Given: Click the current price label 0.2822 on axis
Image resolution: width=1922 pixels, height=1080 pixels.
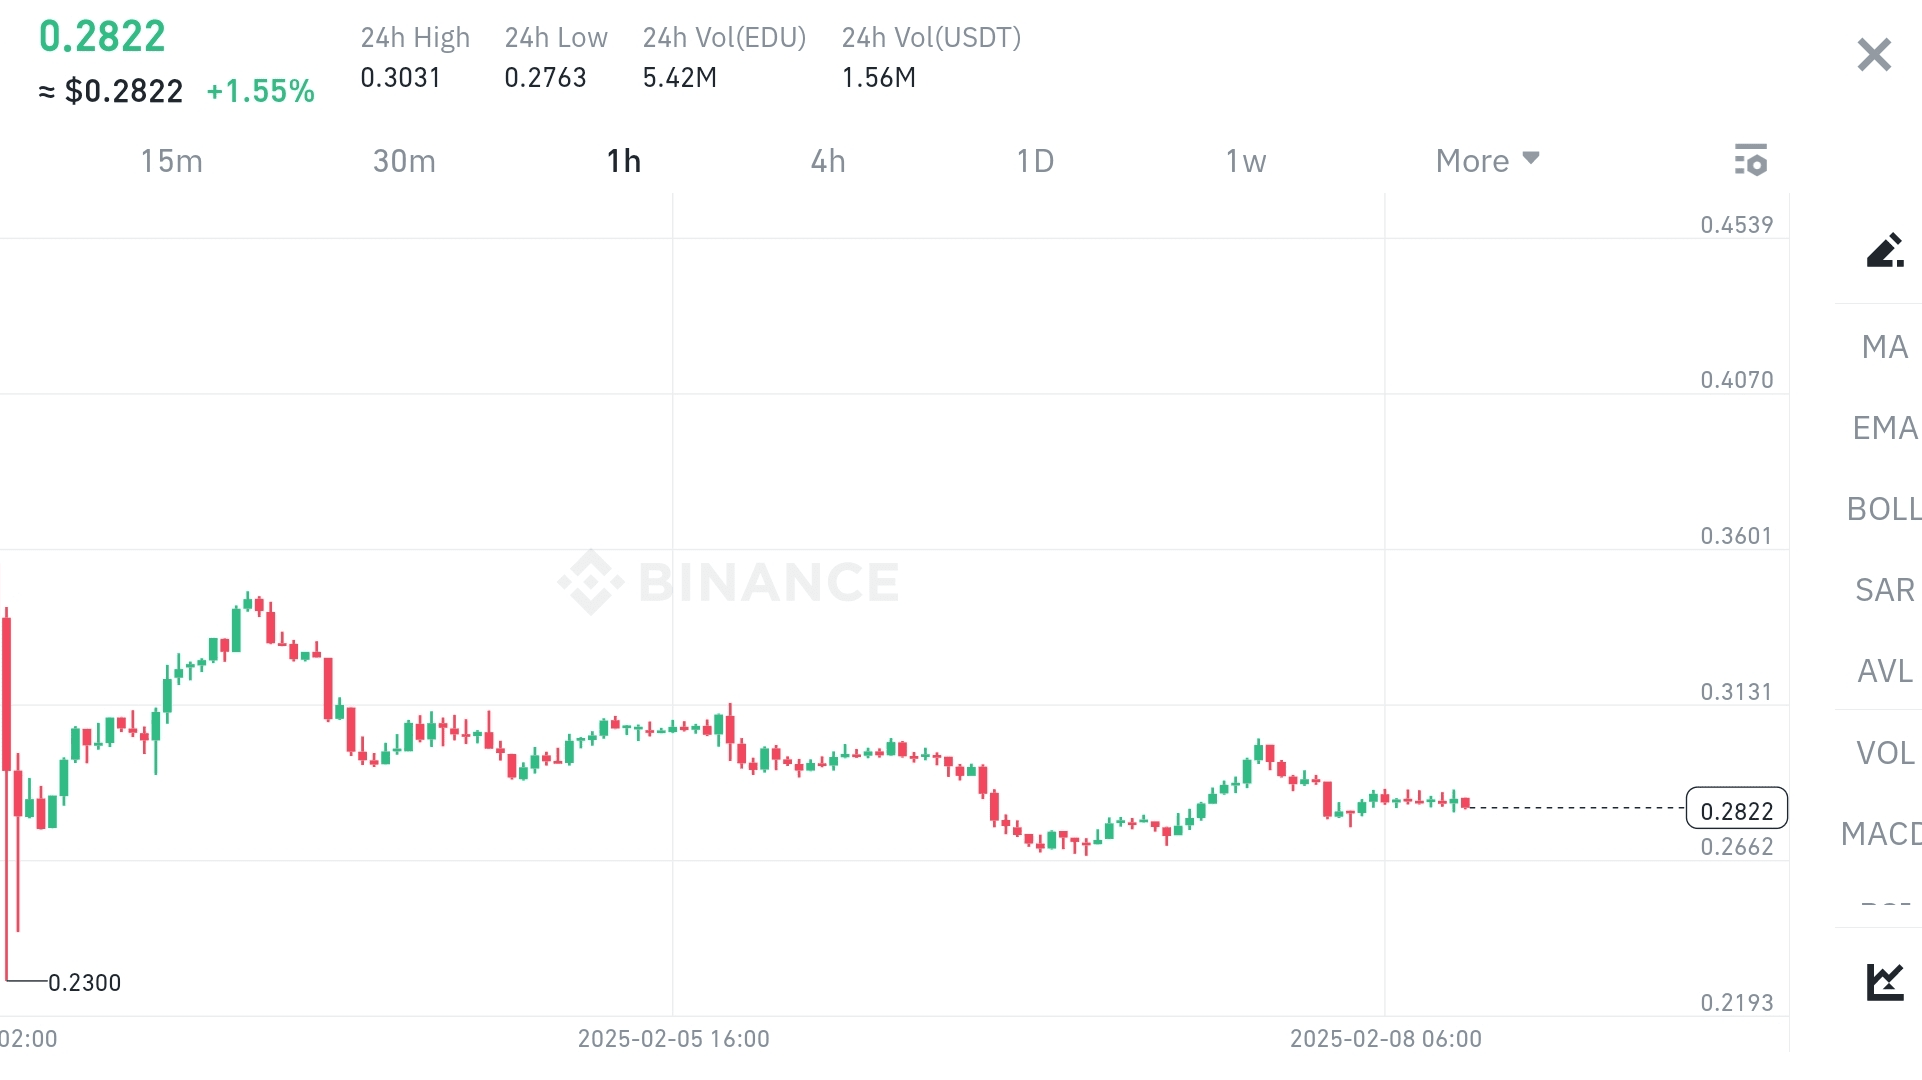Looking at the screenshot, I should (x=1736, y=810).
